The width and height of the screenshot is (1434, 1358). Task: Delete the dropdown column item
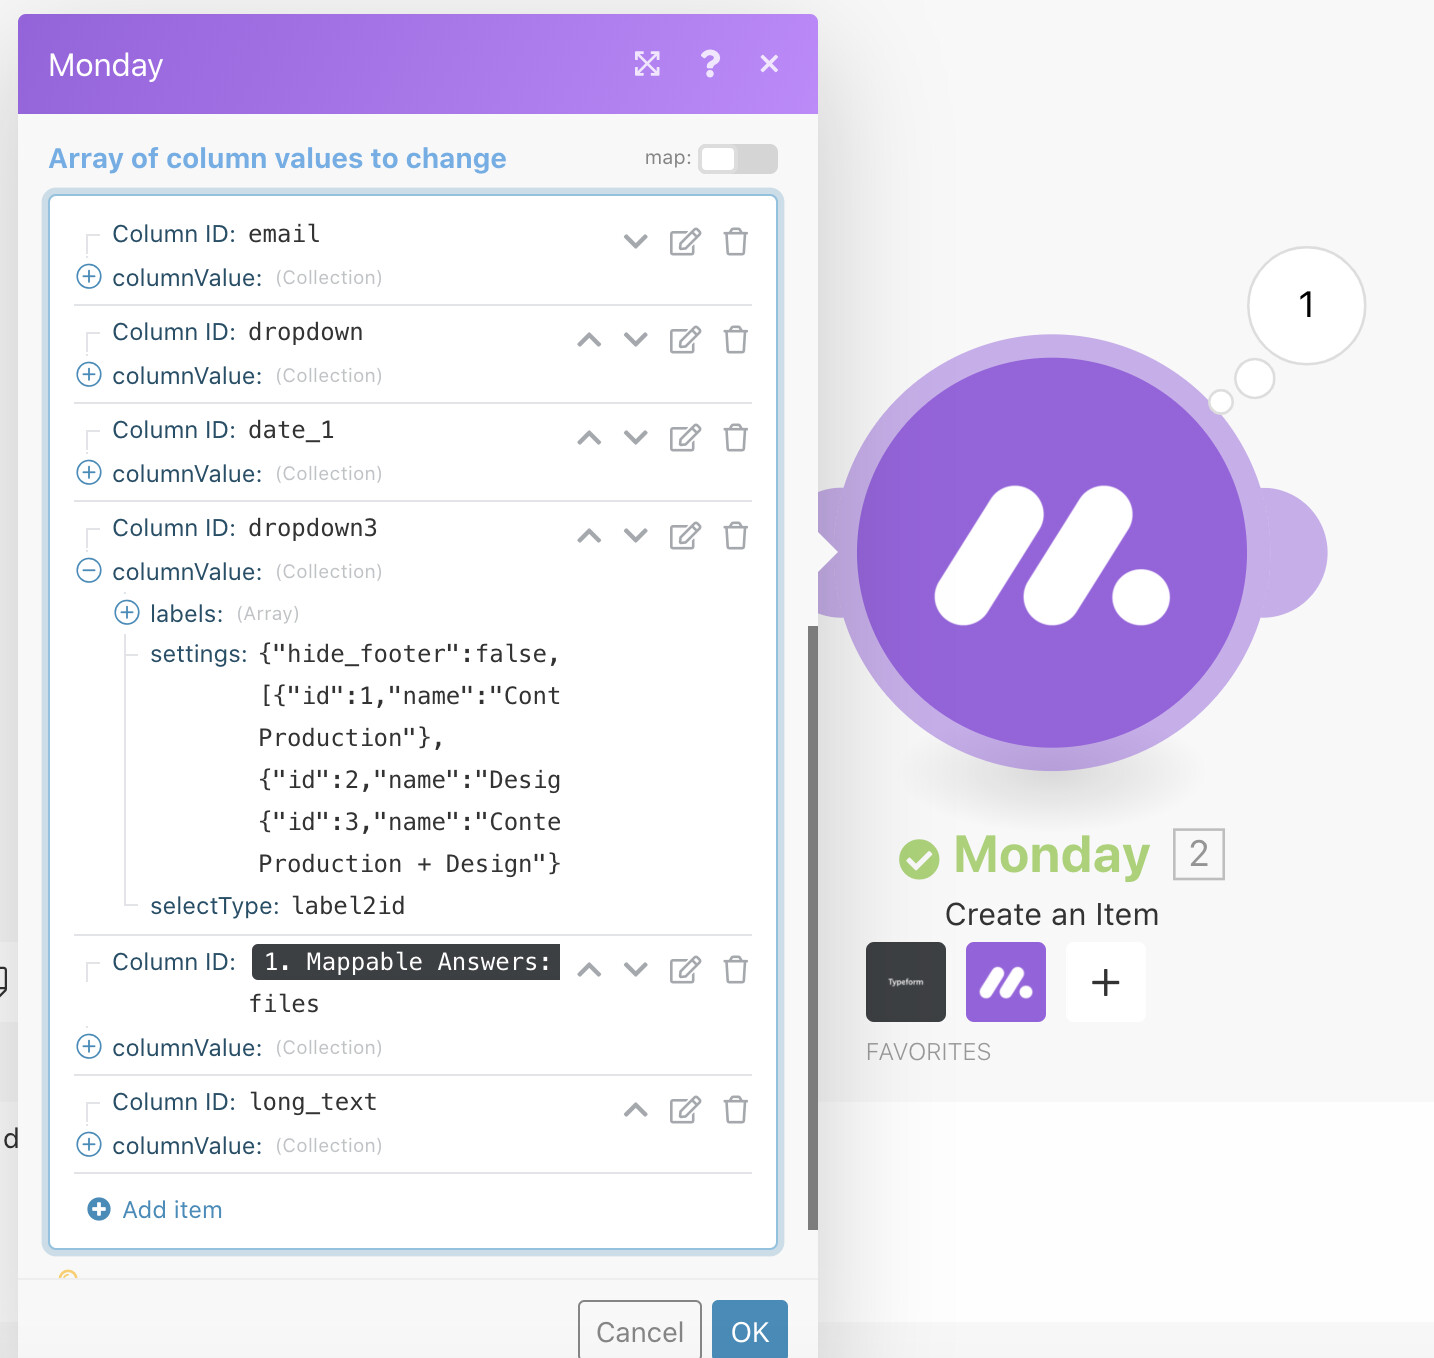point(736,339)
